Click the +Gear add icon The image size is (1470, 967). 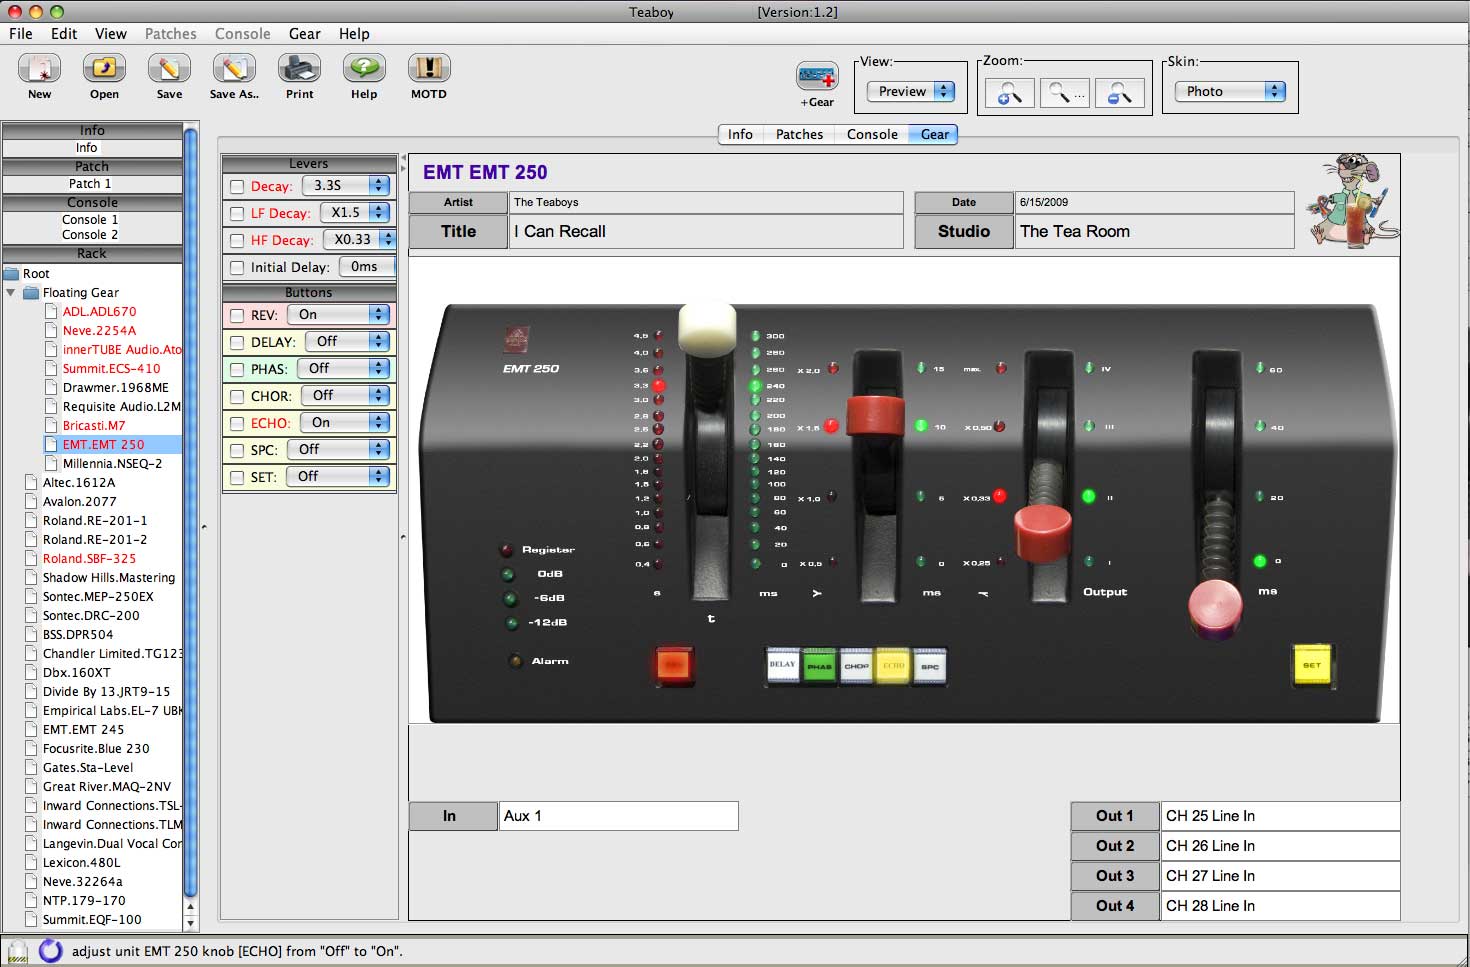(x=817, y=76)
